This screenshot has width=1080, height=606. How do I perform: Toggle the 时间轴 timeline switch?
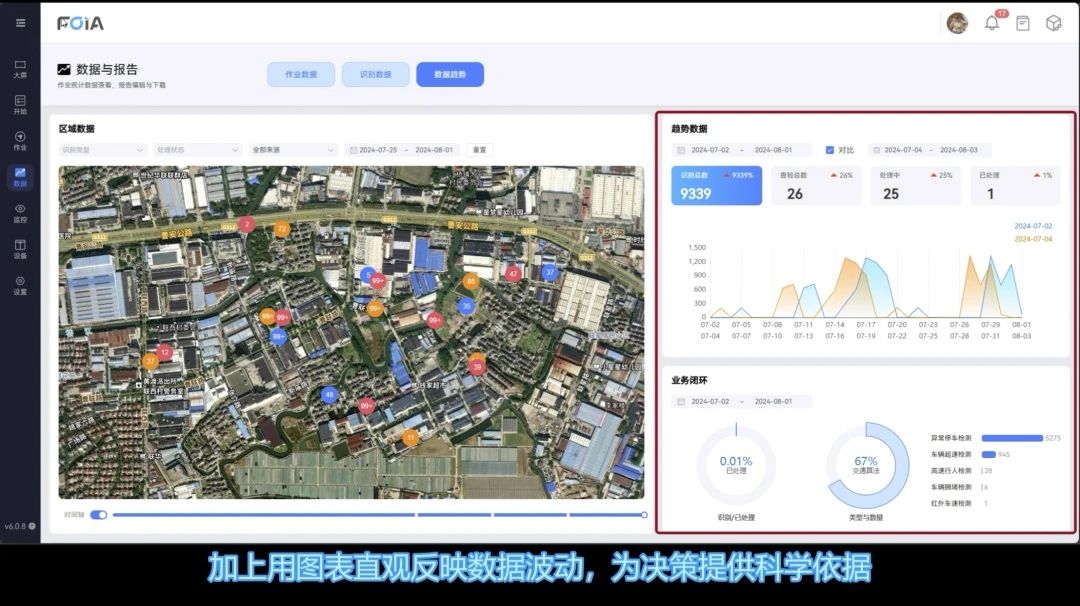click(x=98, y=515)
